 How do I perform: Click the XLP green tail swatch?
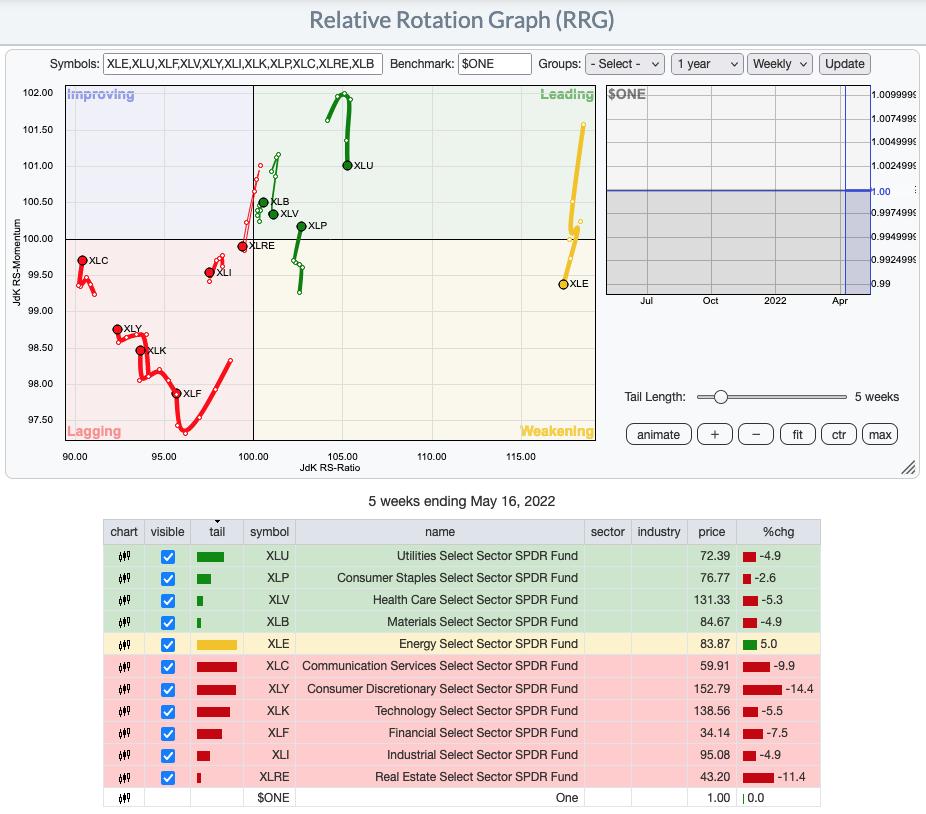[x=204, y=578]
